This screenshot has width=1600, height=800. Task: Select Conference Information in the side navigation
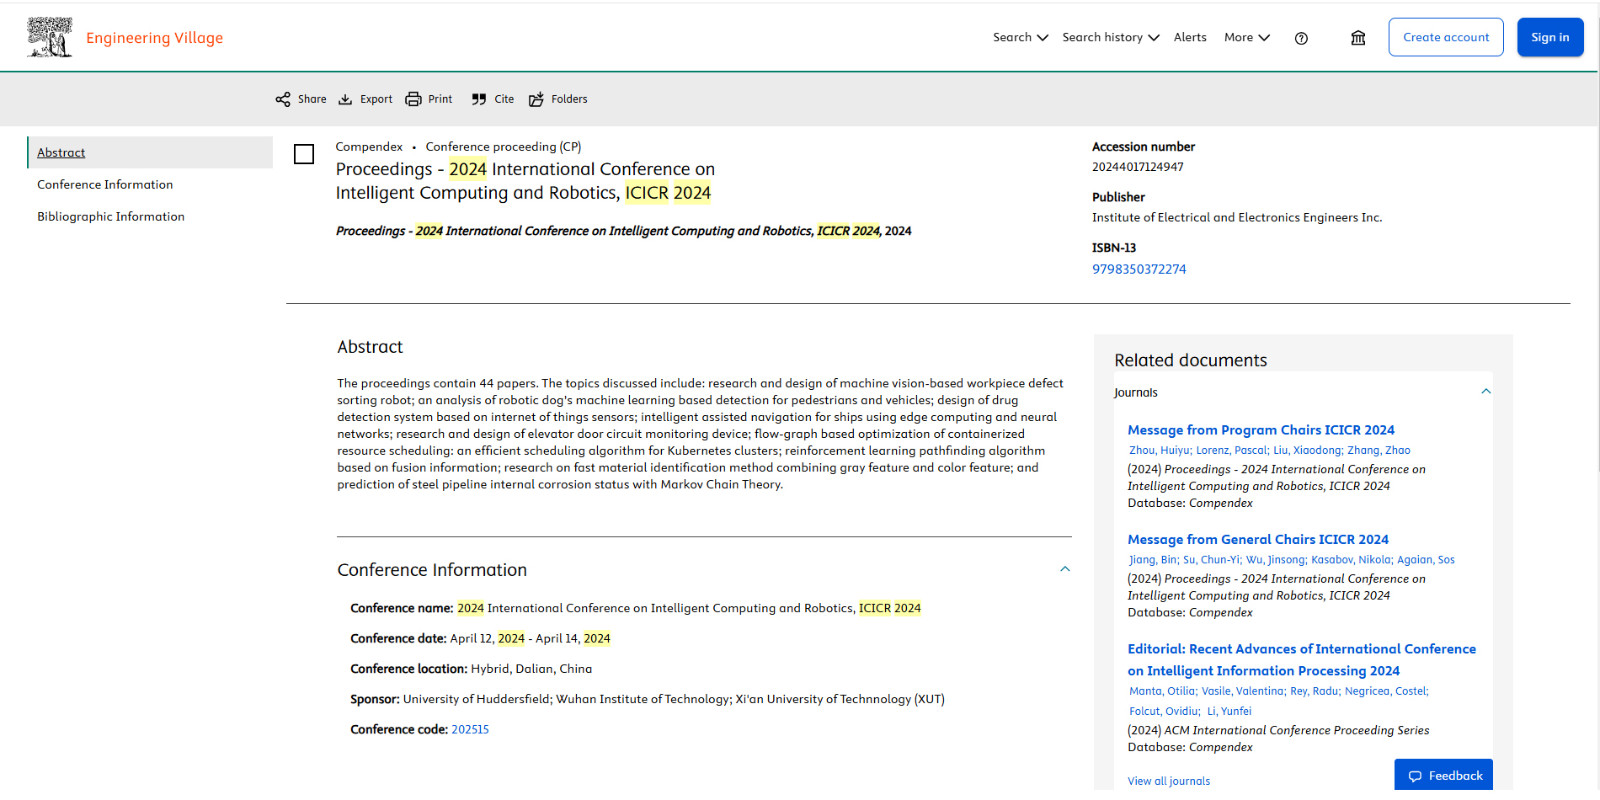click(x=105, y=184)
